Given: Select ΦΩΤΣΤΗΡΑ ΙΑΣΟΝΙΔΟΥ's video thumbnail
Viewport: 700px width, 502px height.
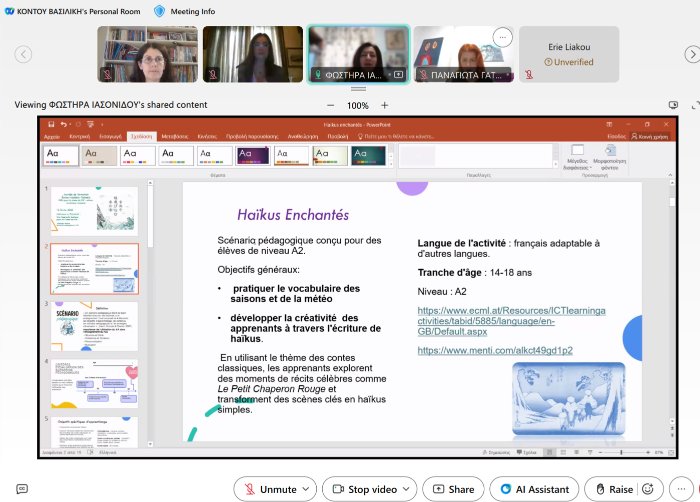Looking at the screenshot, I should click(357, 54).
